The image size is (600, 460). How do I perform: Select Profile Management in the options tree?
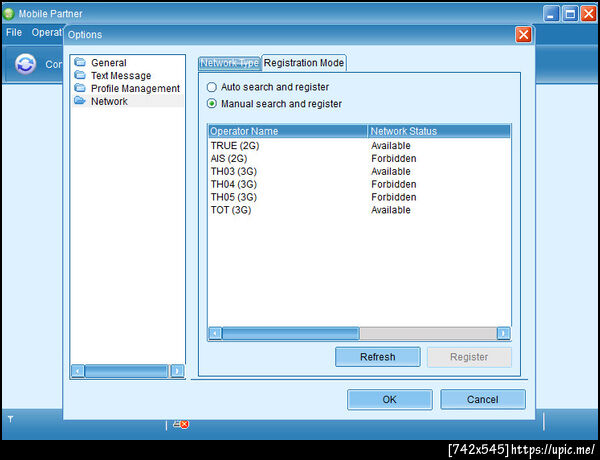coord(135,88)
